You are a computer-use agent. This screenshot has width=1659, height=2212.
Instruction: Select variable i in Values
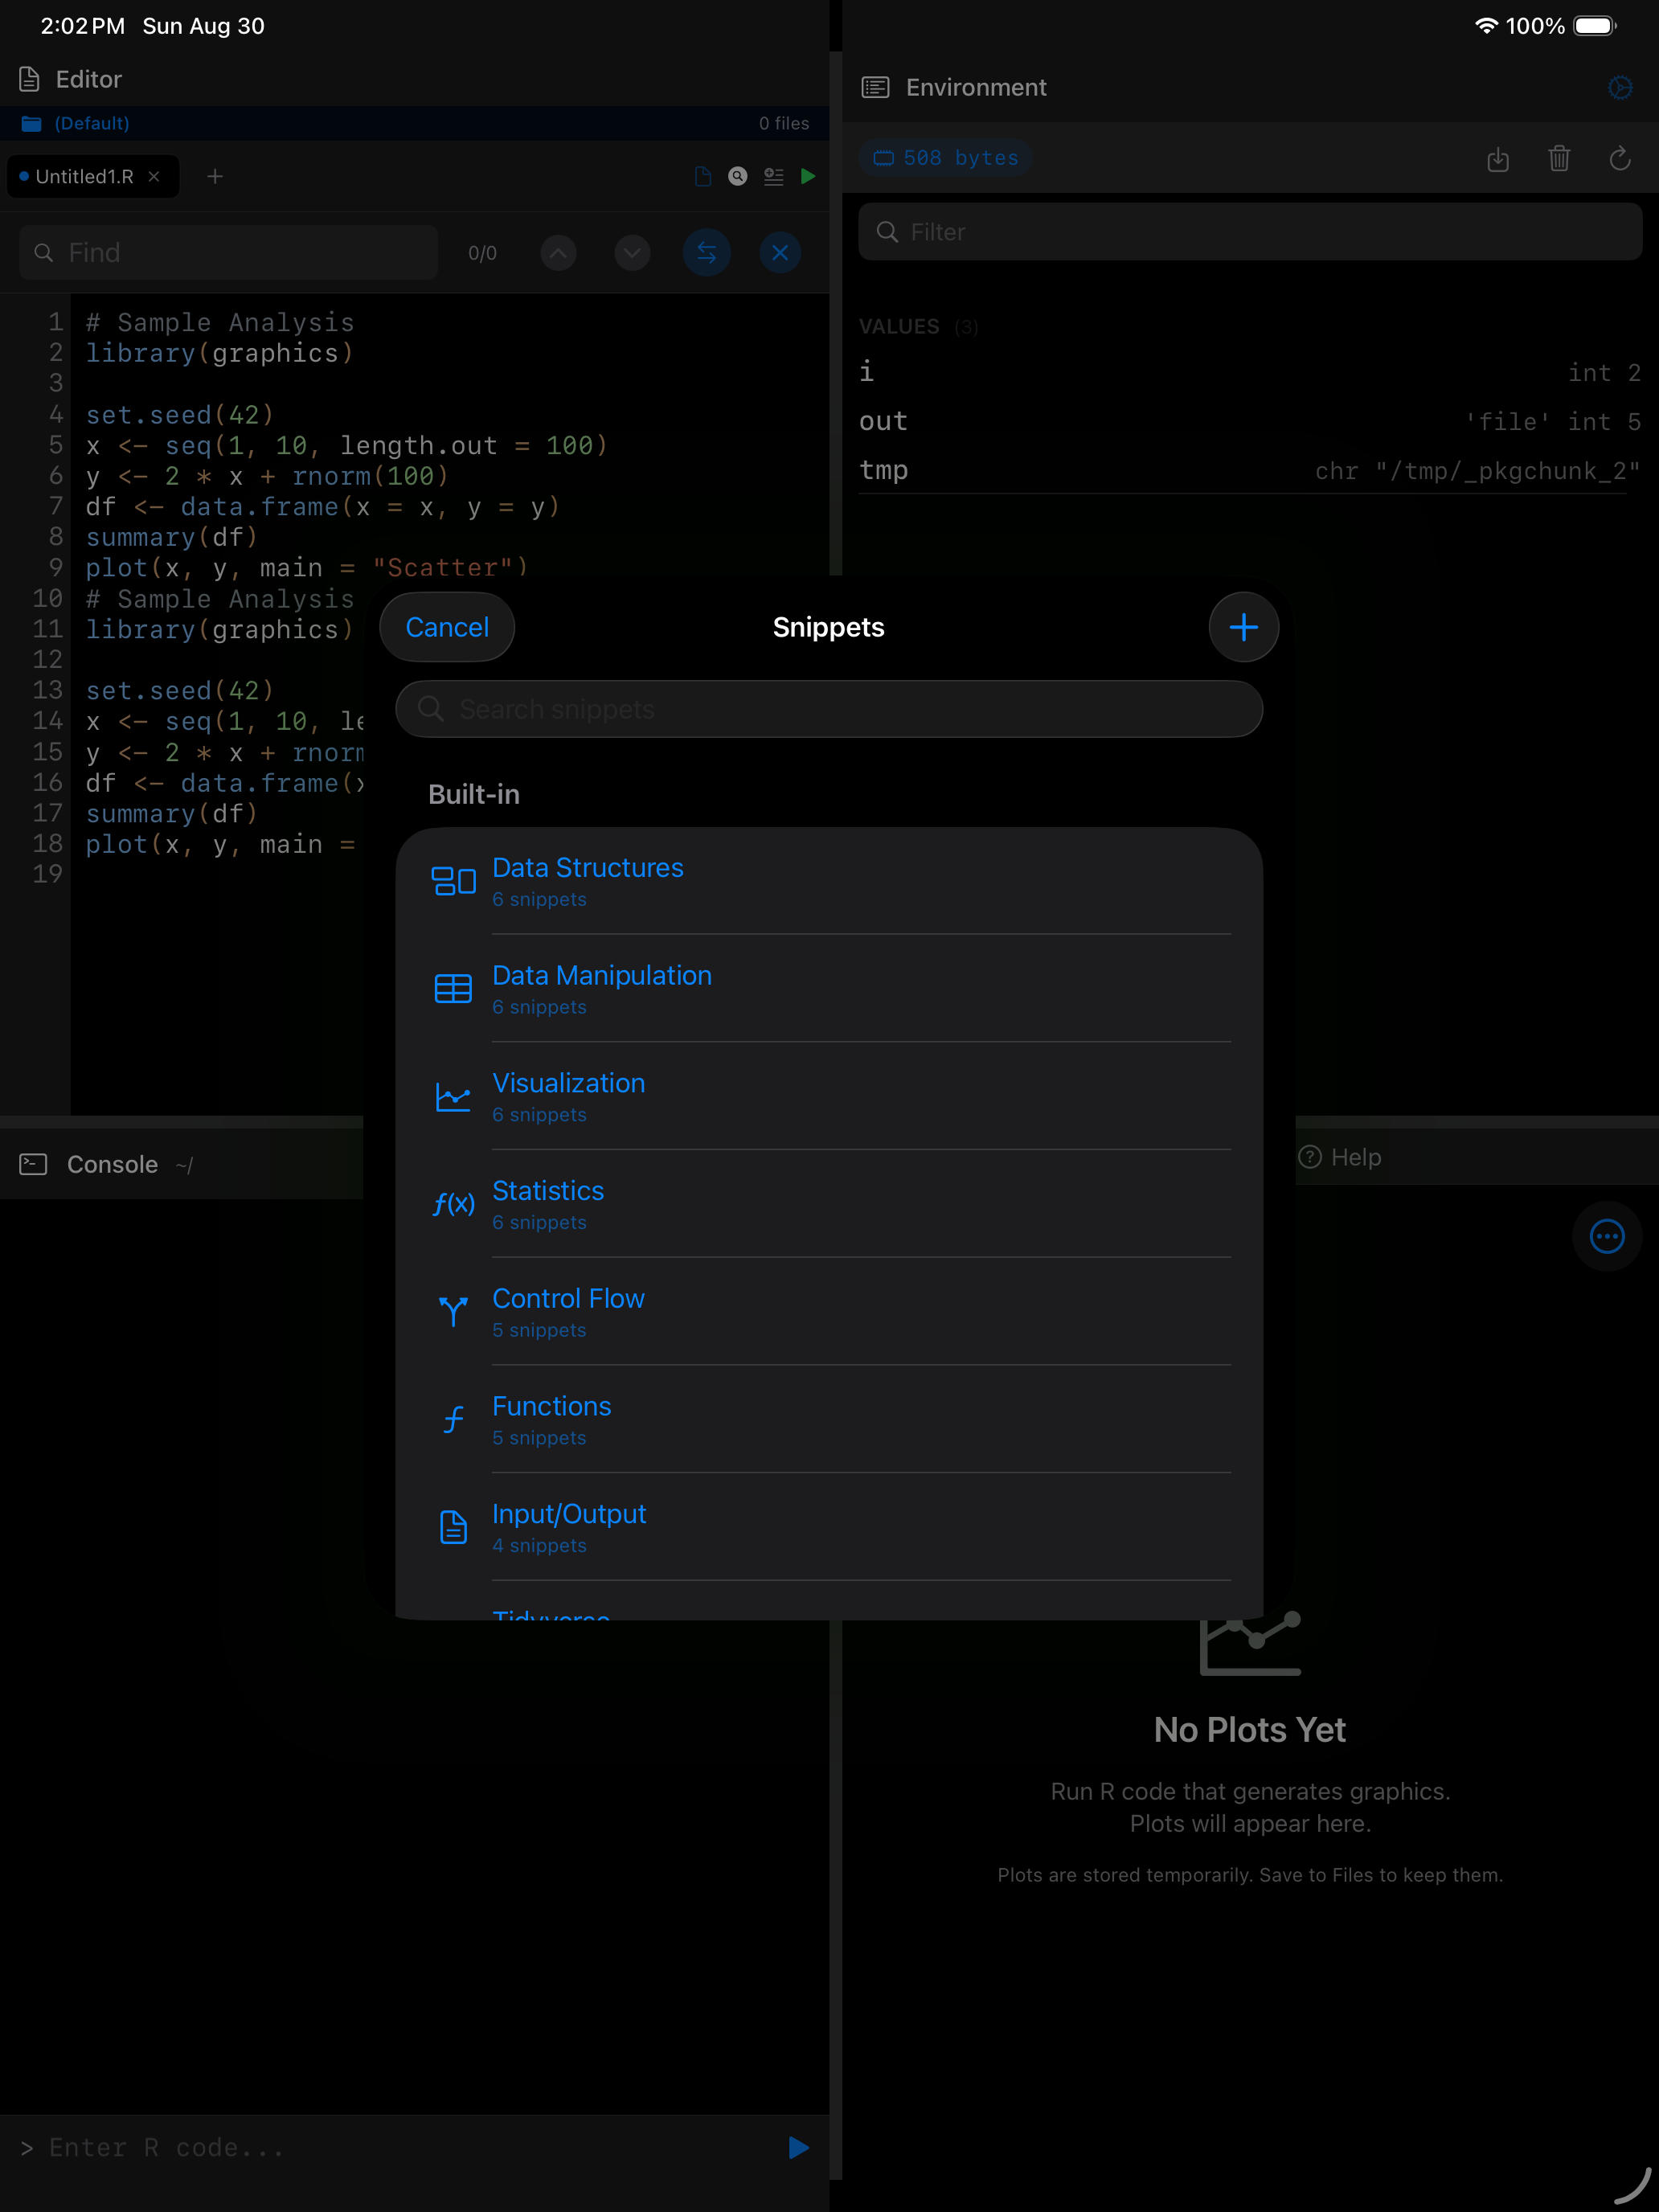(1250, 372)
